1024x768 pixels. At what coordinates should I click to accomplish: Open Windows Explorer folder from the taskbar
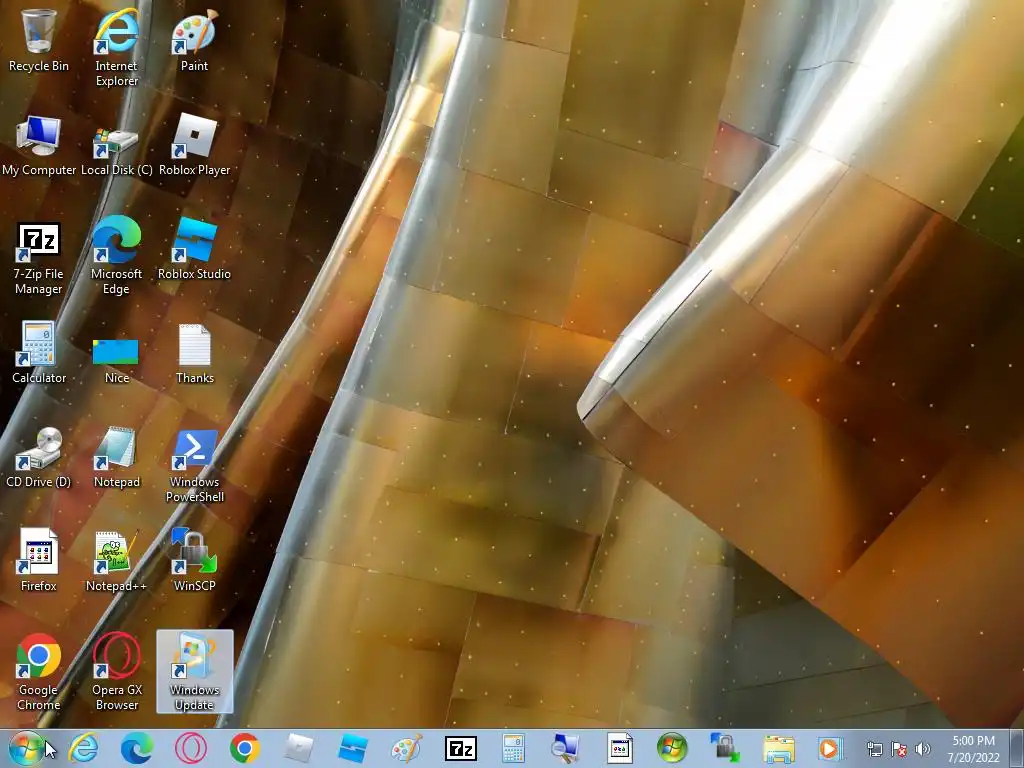(779, 748)
